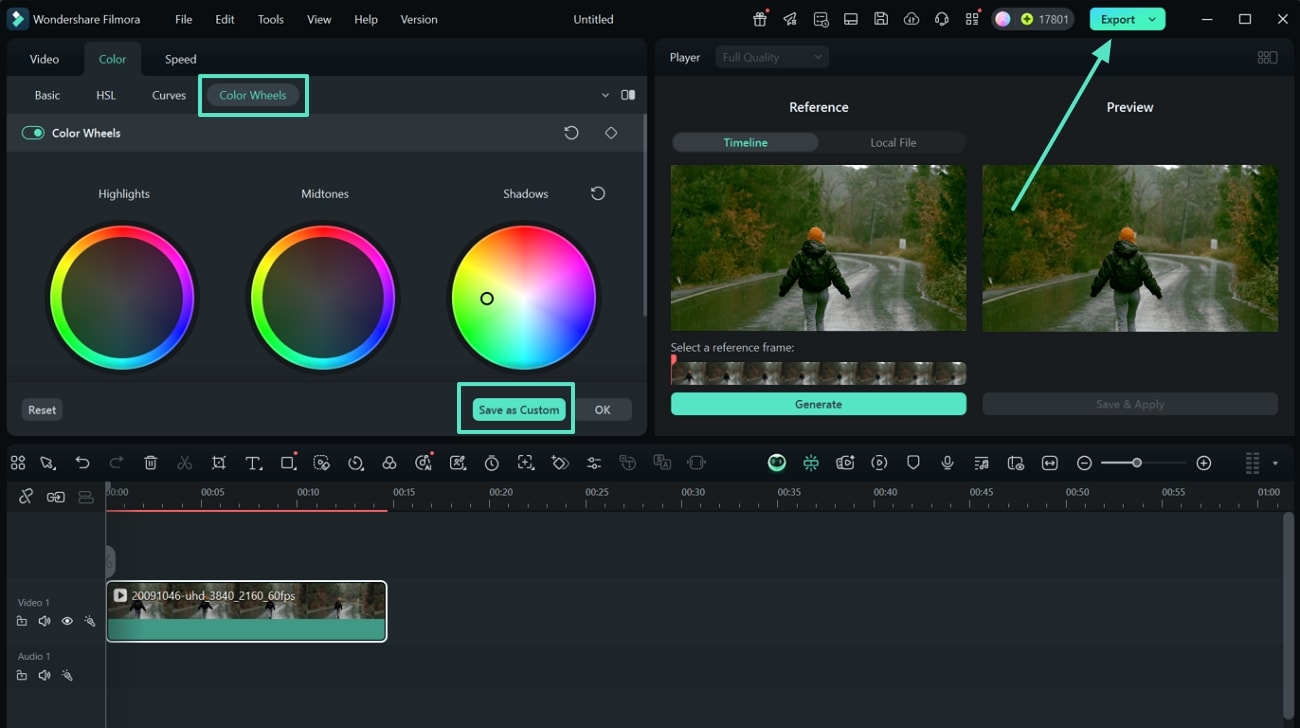The image size is (1300, 728).
Task: Delete the selected clip with trash icon
Action: [x=151, y=463]
